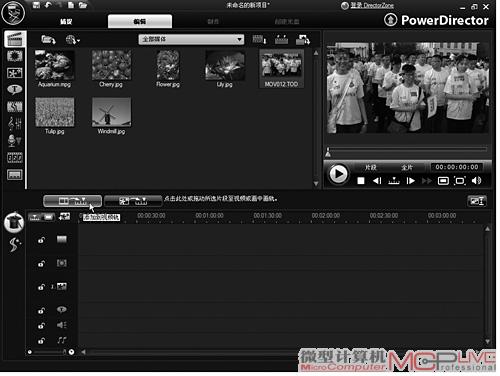Click the DirectorZone login link
Screen dimensions: 500x376
372,5
